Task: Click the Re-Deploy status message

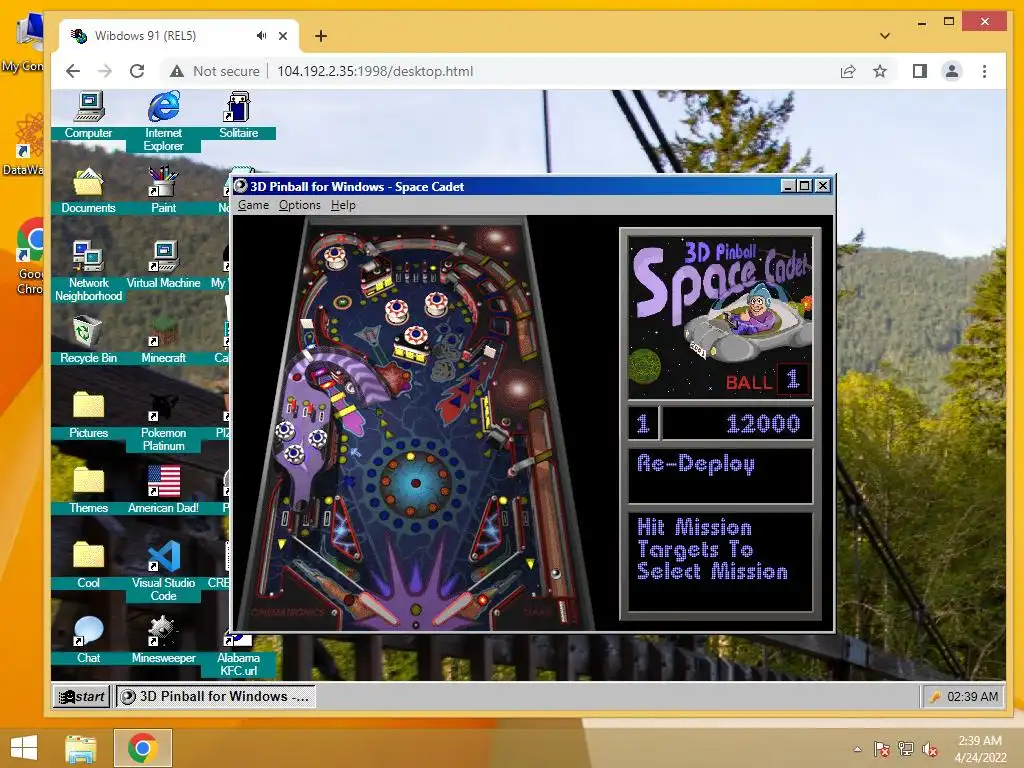Action: (696, 464)
